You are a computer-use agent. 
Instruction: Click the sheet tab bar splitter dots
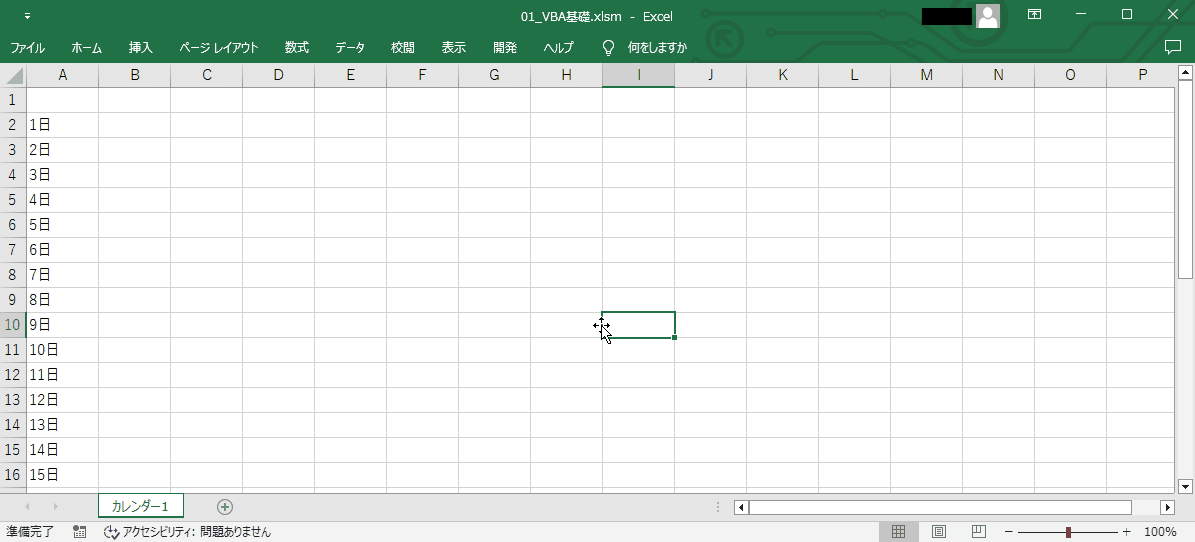718,507
